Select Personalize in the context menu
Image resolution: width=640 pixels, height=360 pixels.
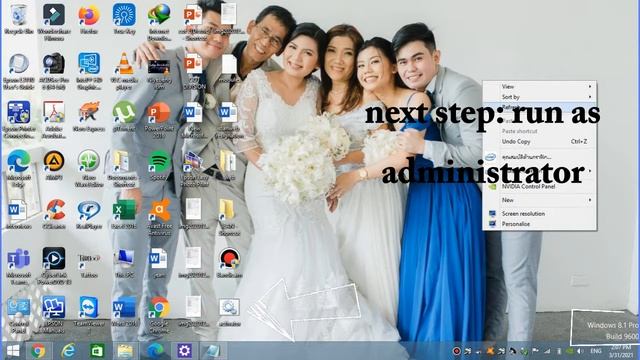(540, 224)
